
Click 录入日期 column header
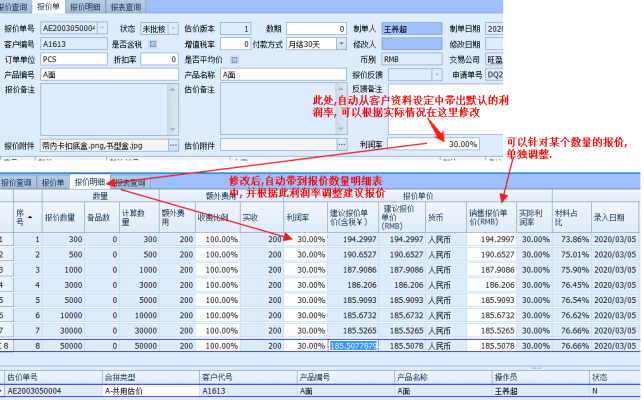click(x=615, y=217)
